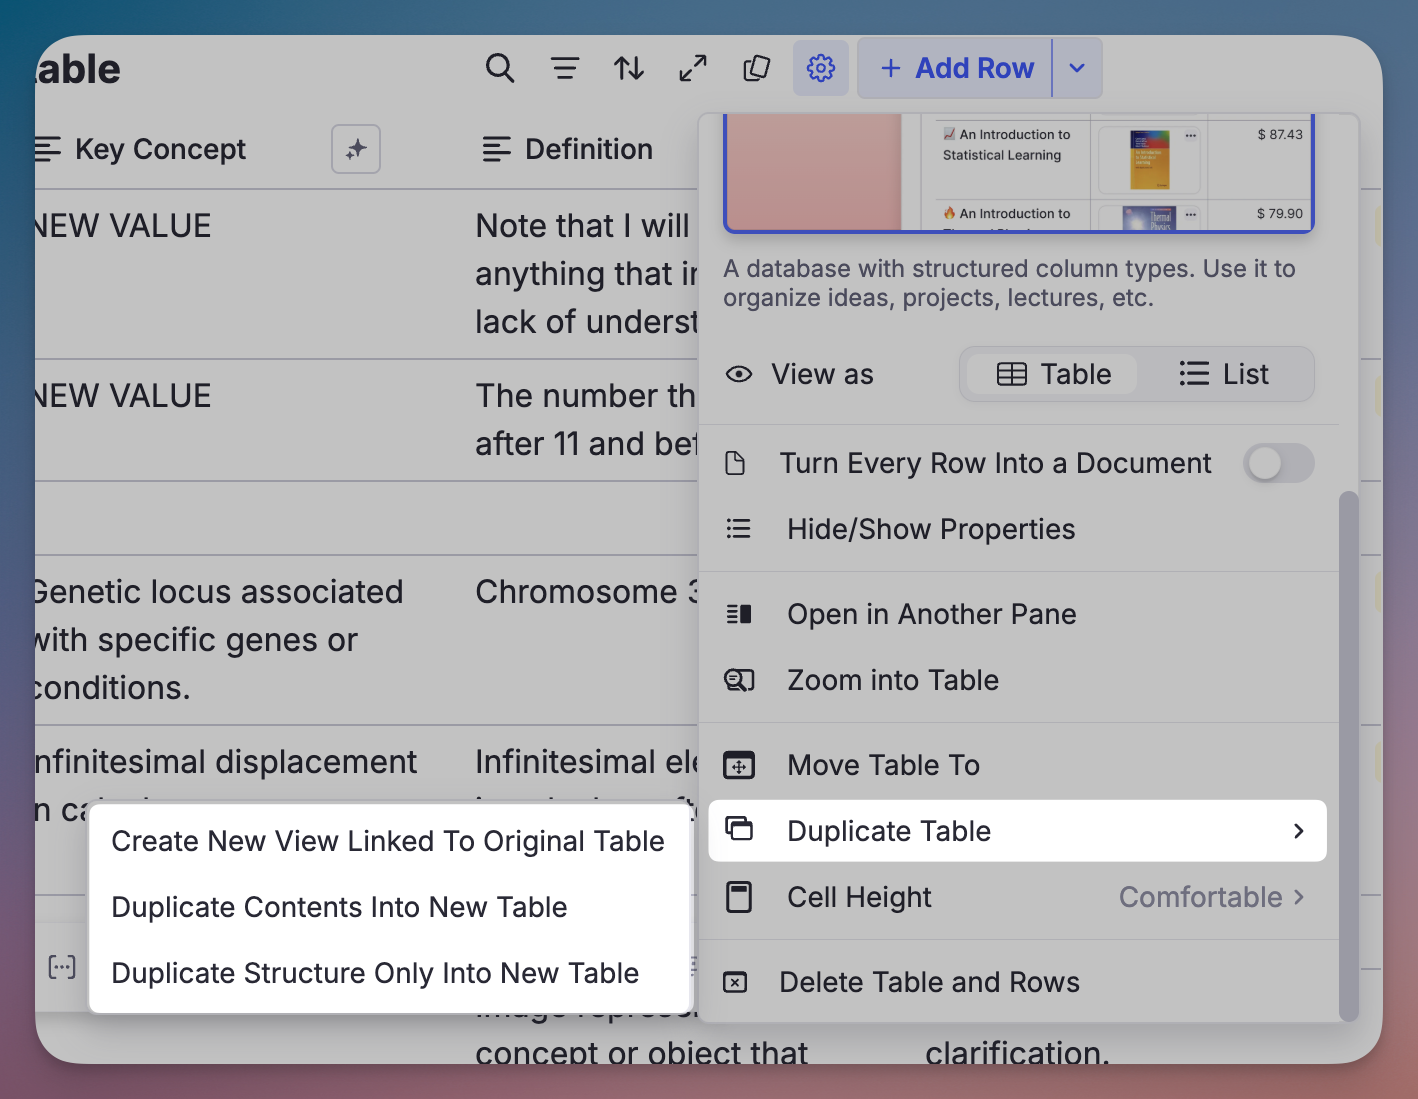This screenshot has width=1418, height=1099.
Task: Click the sort arrows icon
Action: [x=629, y=68]
